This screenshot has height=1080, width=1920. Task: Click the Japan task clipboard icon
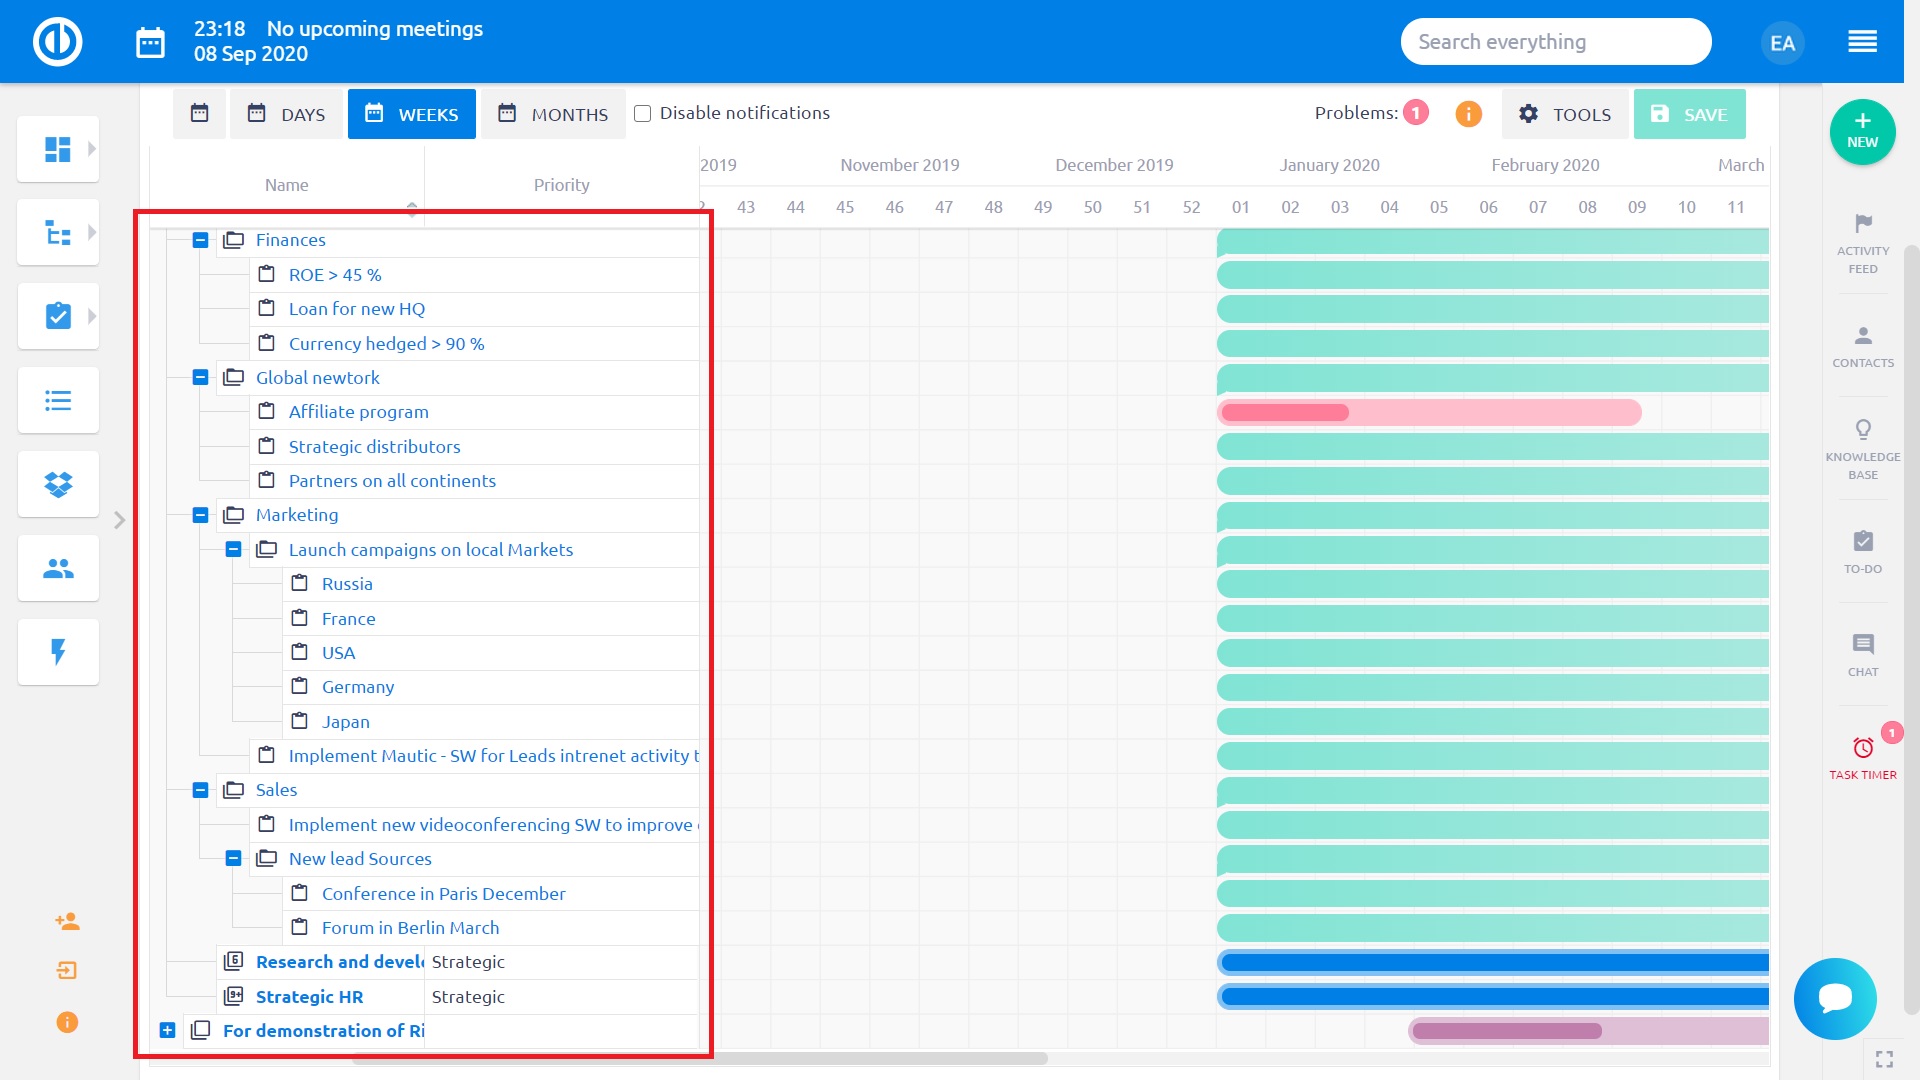(299, 721)
